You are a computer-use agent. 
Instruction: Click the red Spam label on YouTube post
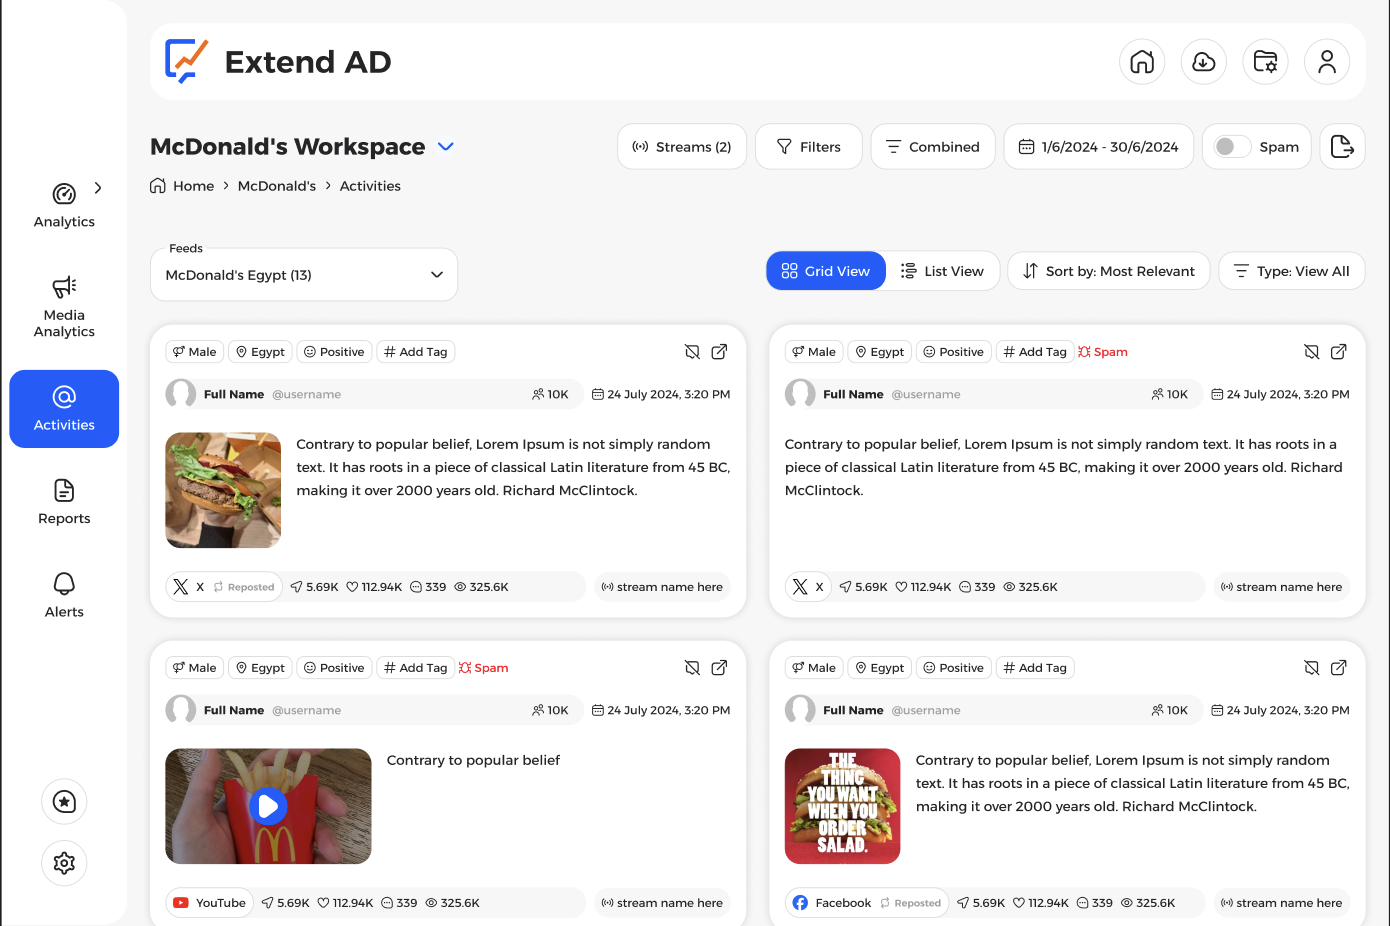pos(484,668)
